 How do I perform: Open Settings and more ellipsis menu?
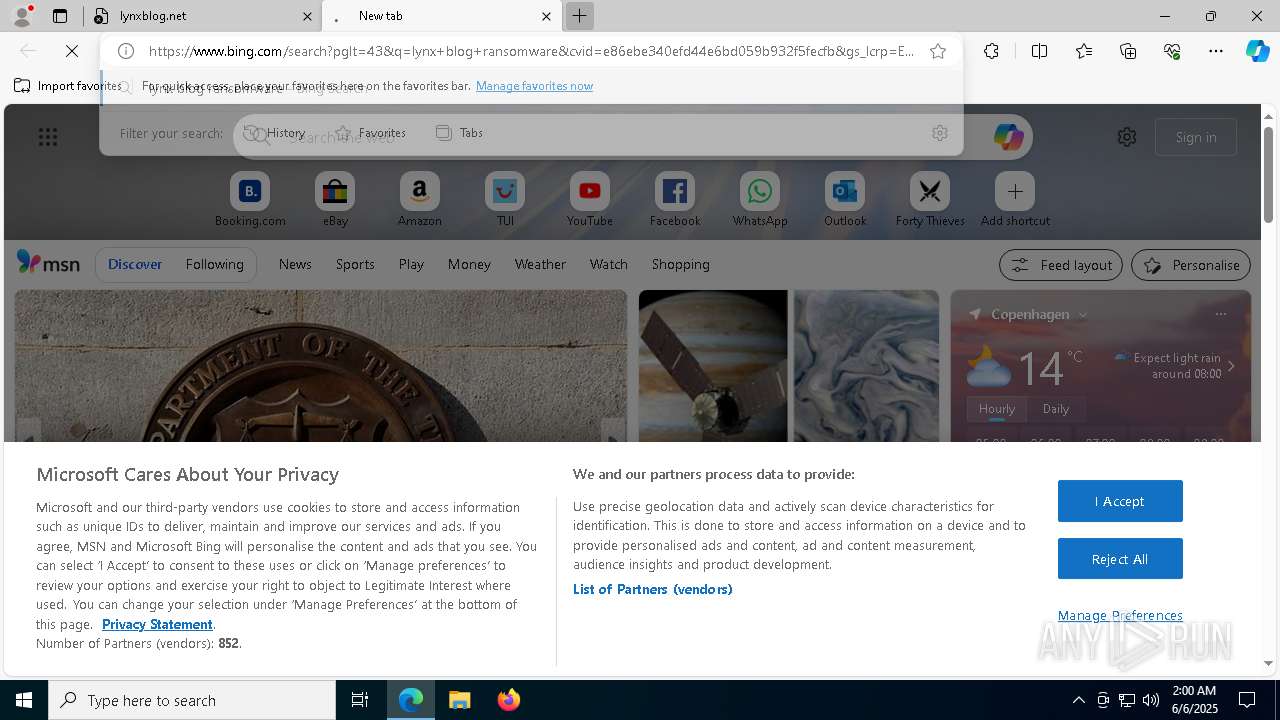pyautogui.click(x=1216, y=51)
